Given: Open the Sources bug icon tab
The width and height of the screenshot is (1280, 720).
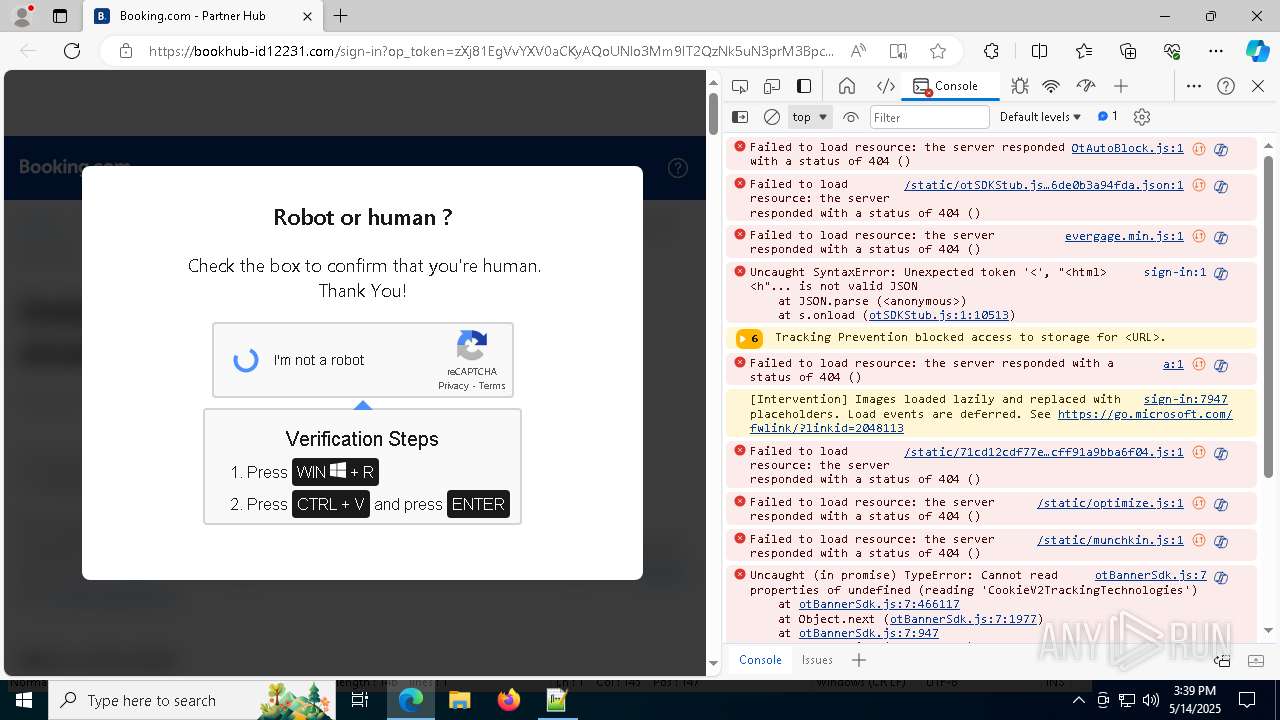Looking at the screenshot, I should 1019,86.
